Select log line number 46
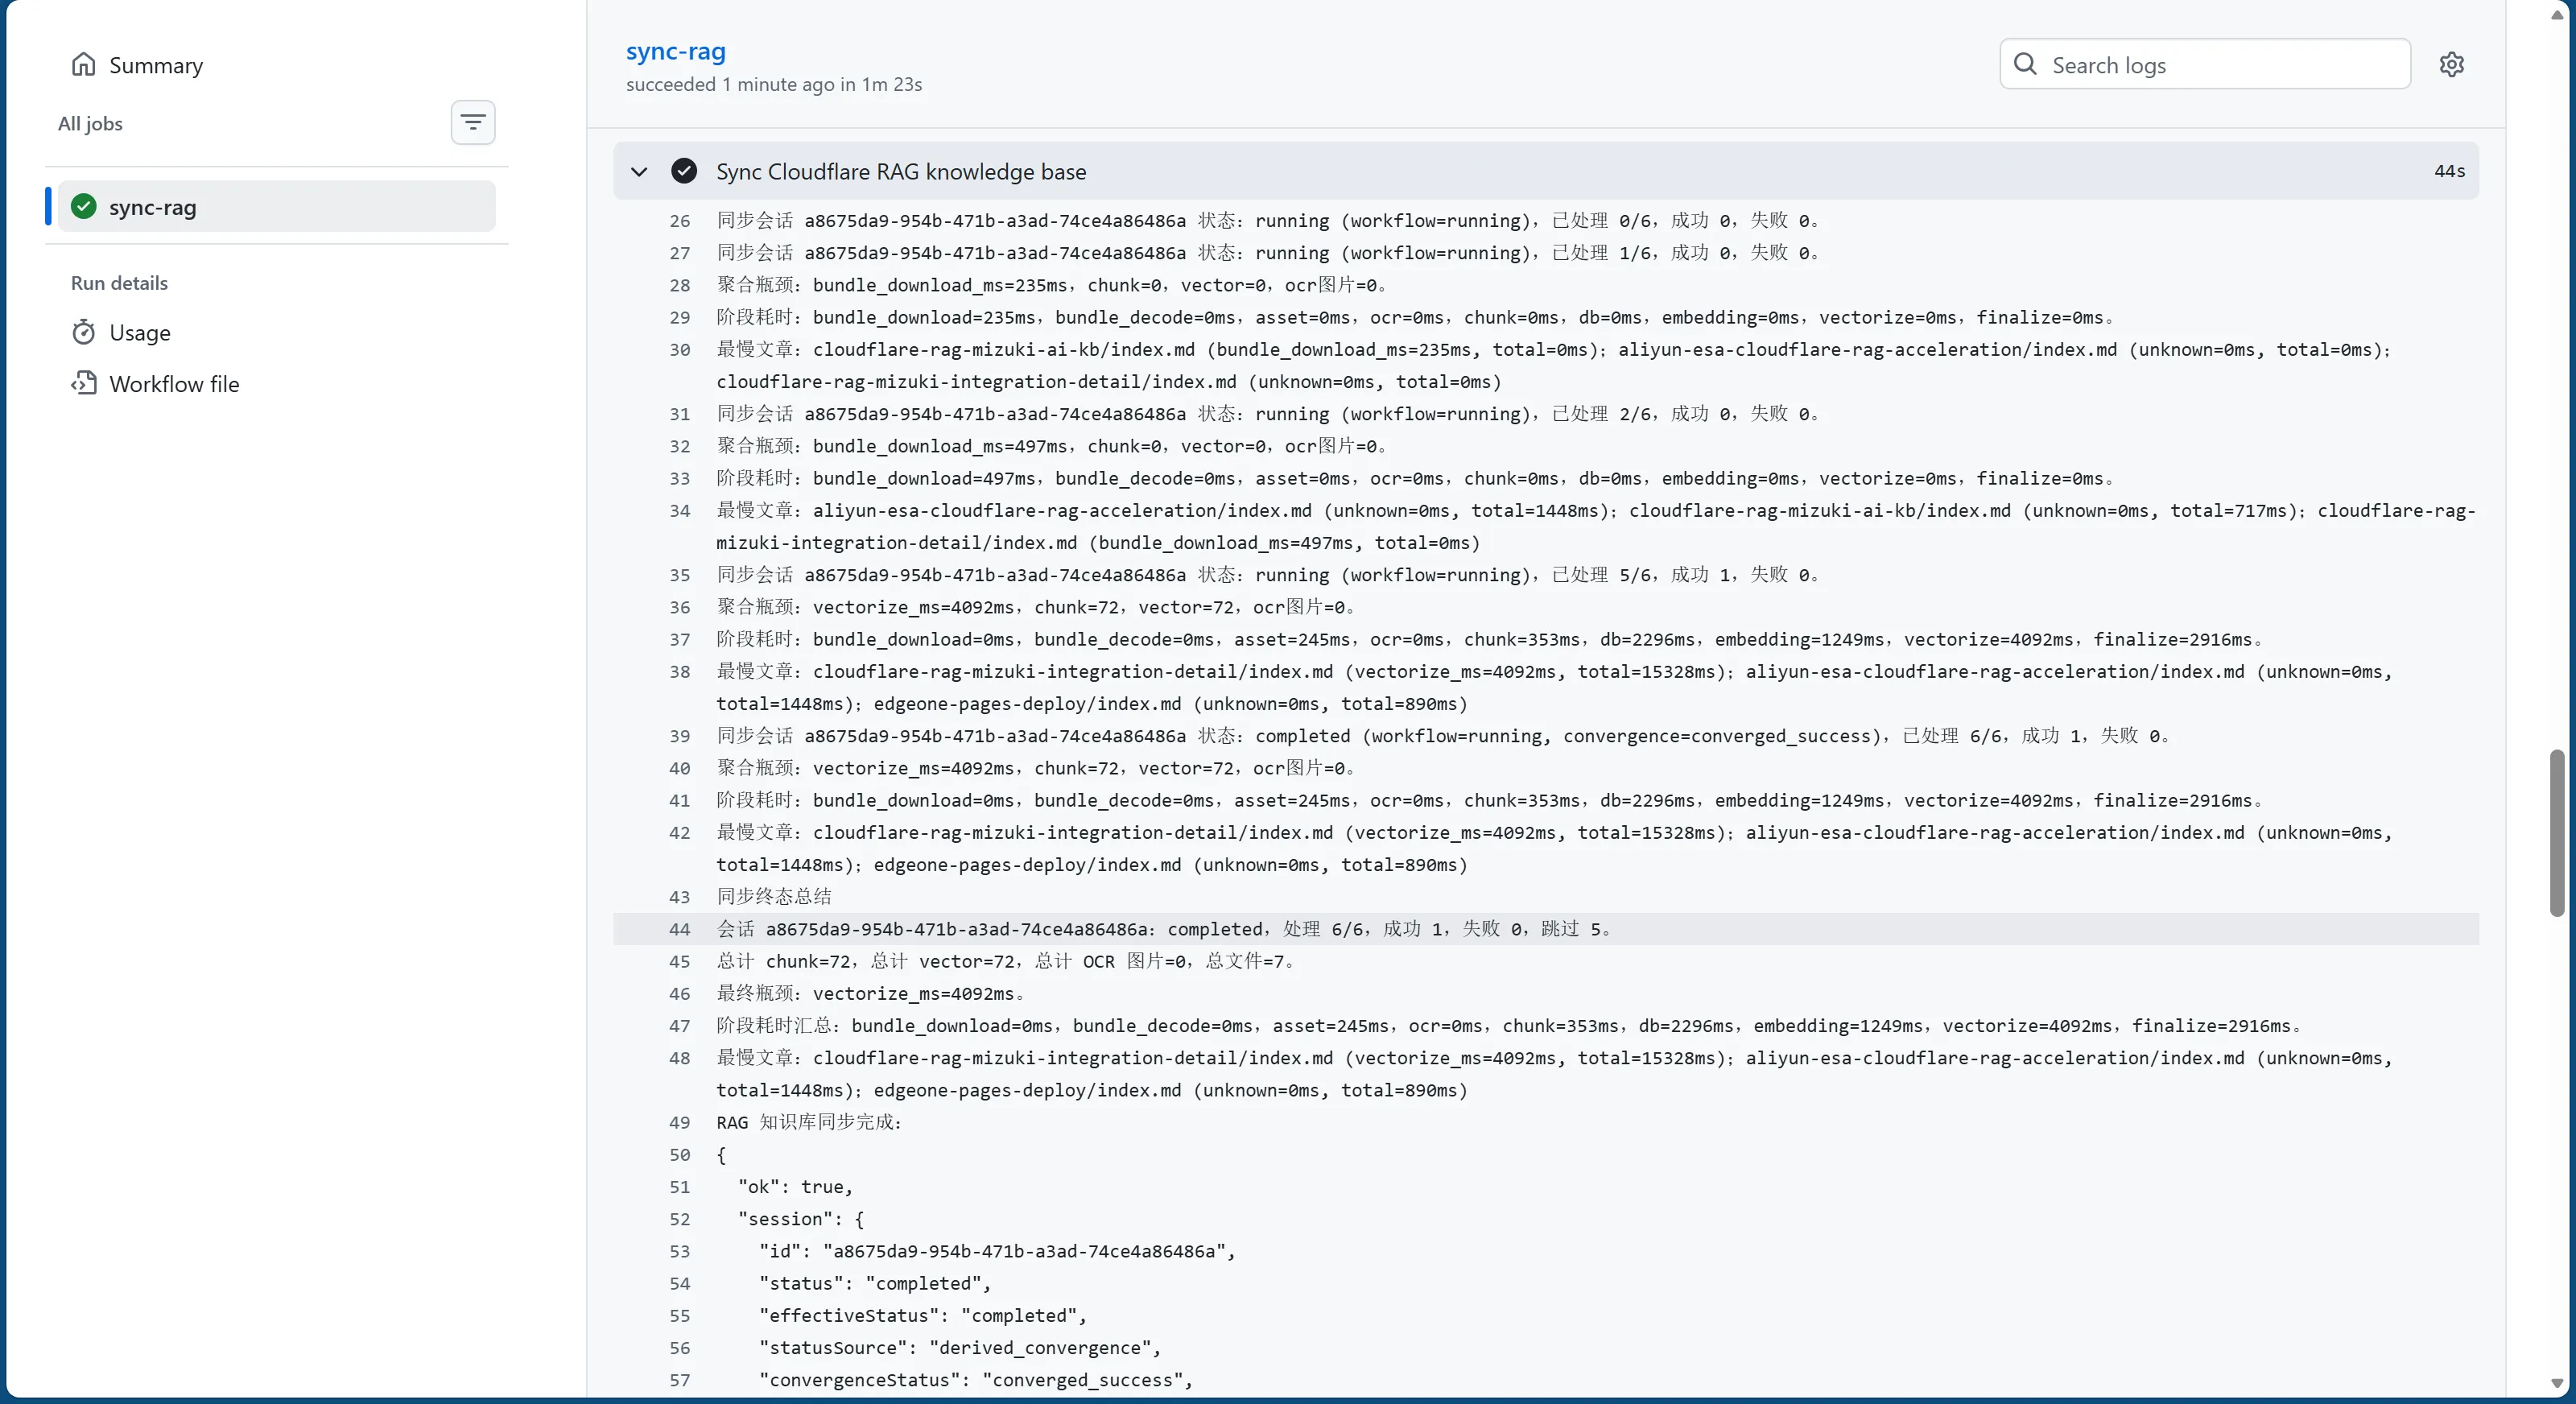Viewport: 2576px width, 1404px height. [680, 994]
